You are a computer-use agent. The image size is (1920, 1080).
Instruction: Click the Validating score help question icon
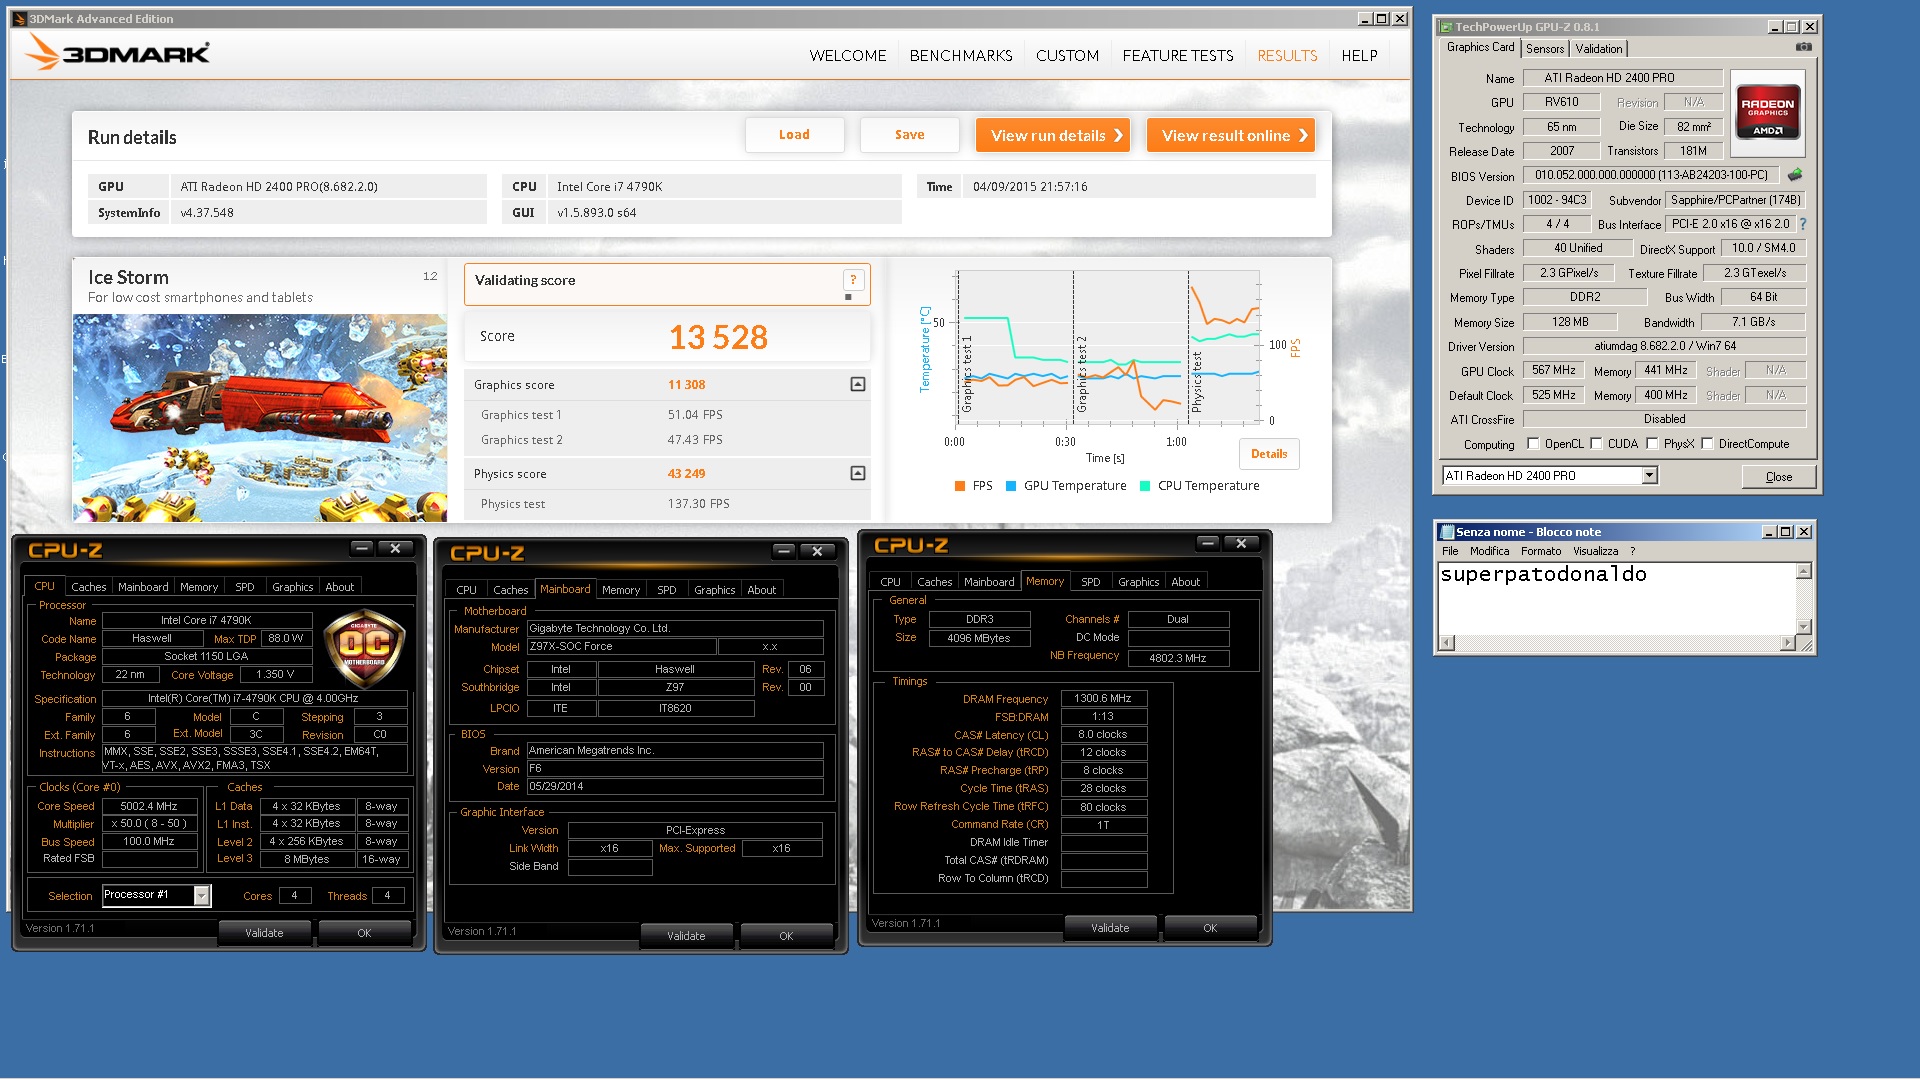853,280
